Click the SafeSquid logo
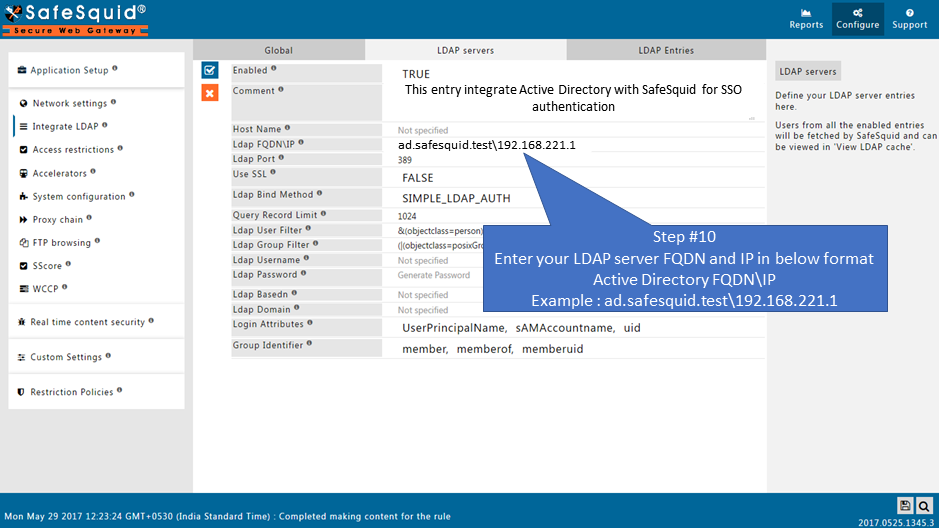The width and height of the screenshot is (939, 528). [75, 19]
